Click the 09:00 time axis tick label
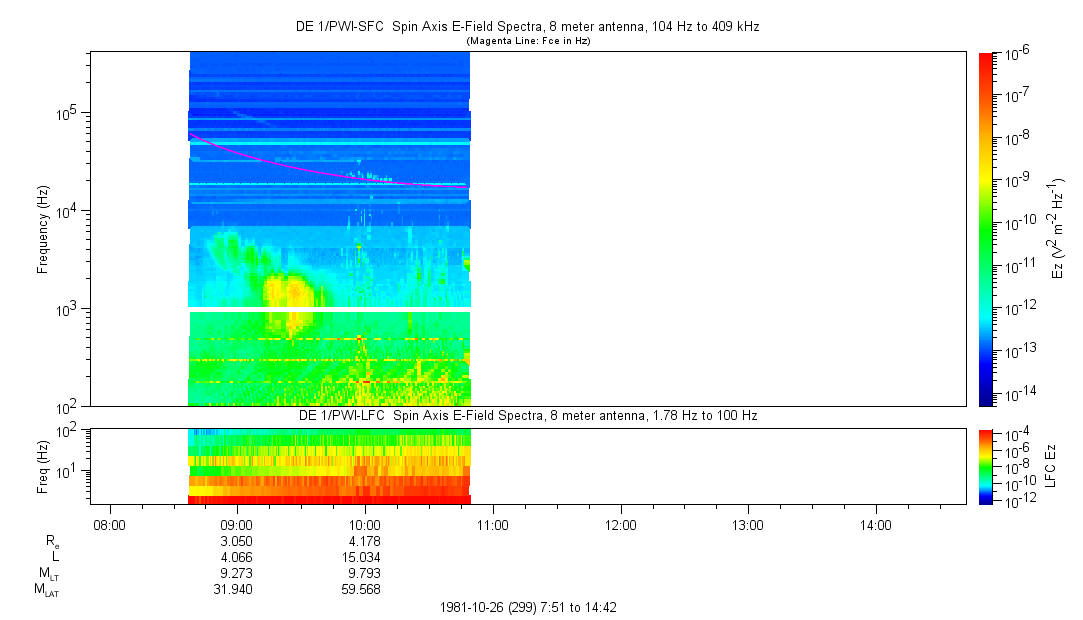Viewport: 1083px width, 620px height. click(x=236, y=524)
